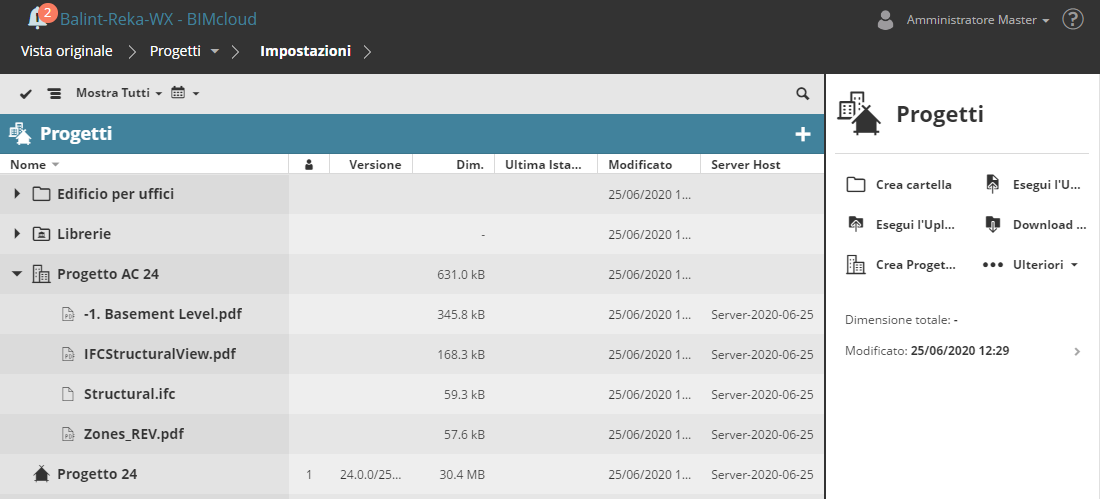Image resolution: width=1100 pixels, height=499 pixels.
Task: Click the help question mark icon
Action: [x=1073, y=19]
